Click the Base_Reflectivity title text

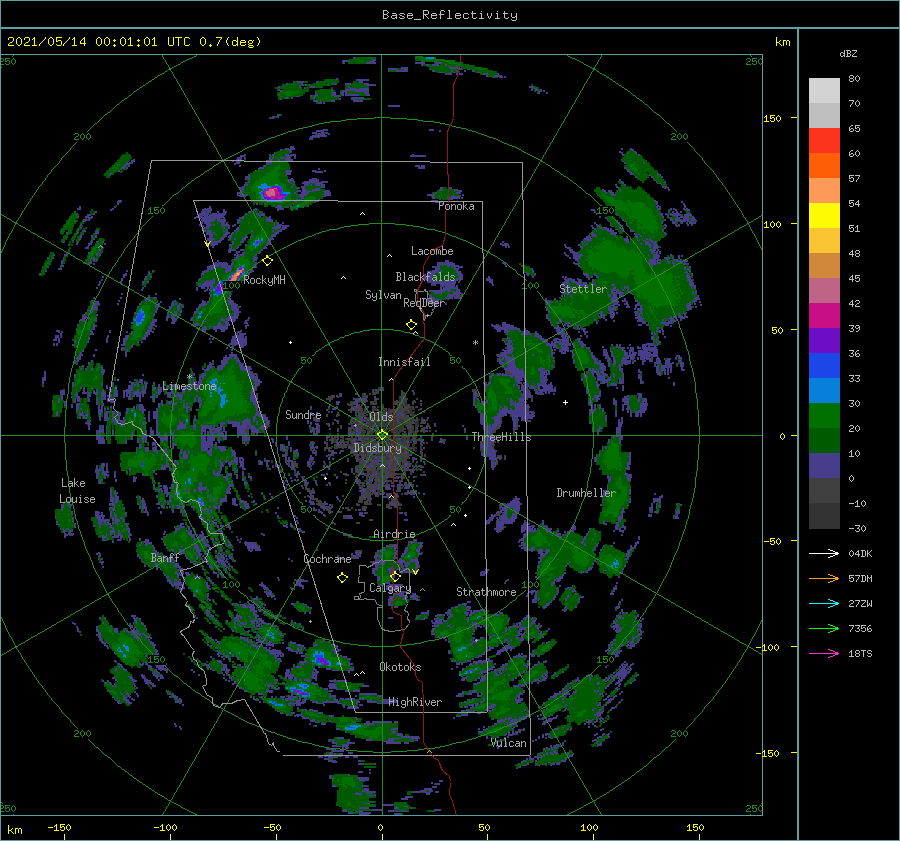click(x=450, y=15)
